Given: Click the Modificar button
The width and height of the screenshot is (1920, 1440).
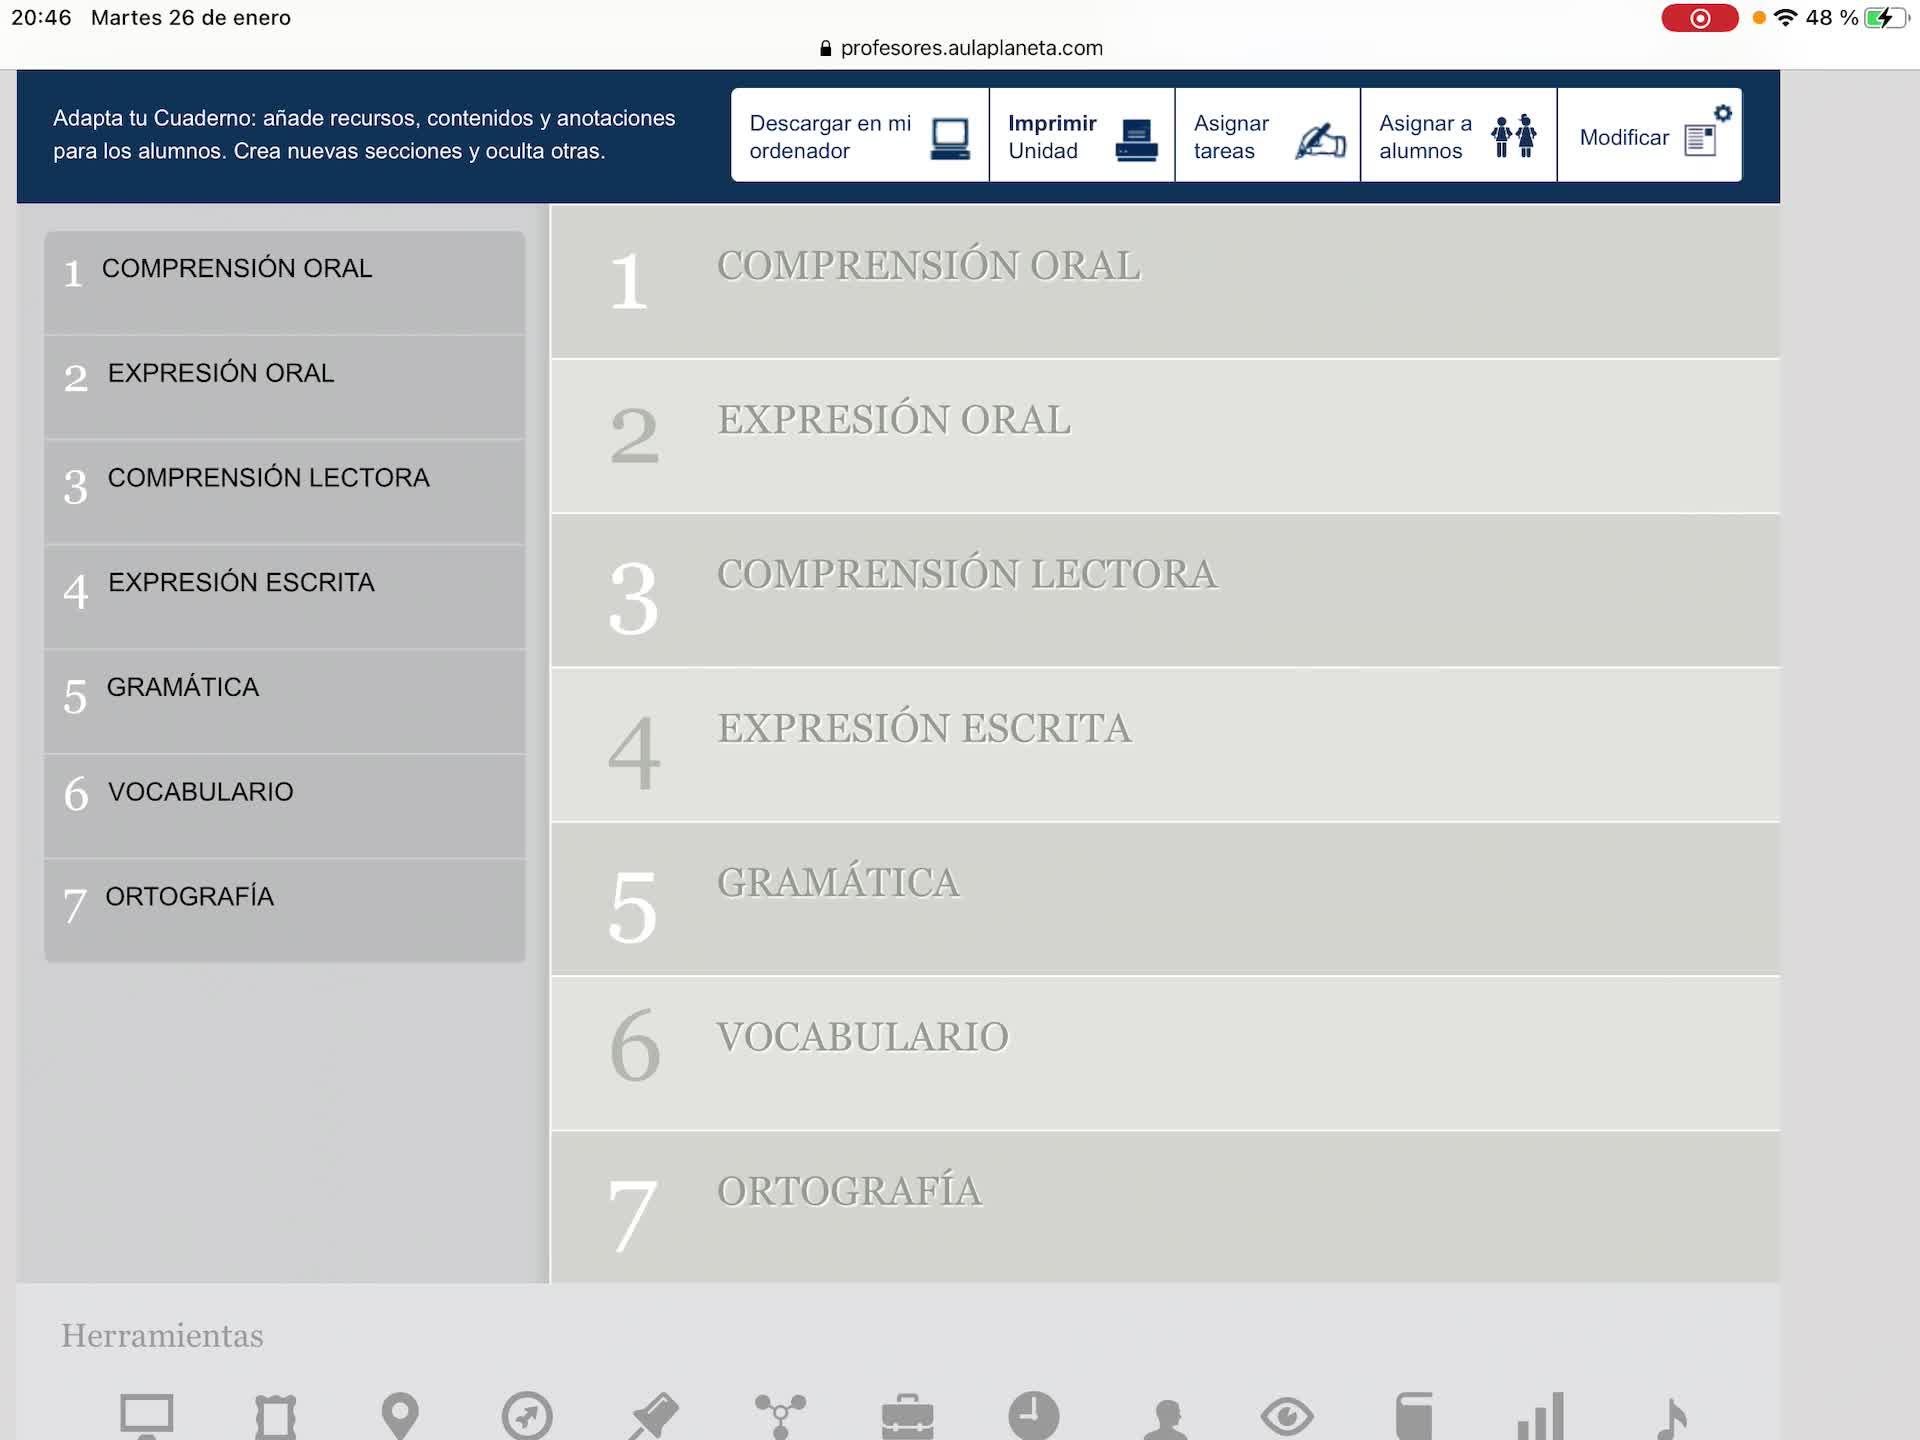Looking at the screenshot, I should click(x=1648, y=136).
